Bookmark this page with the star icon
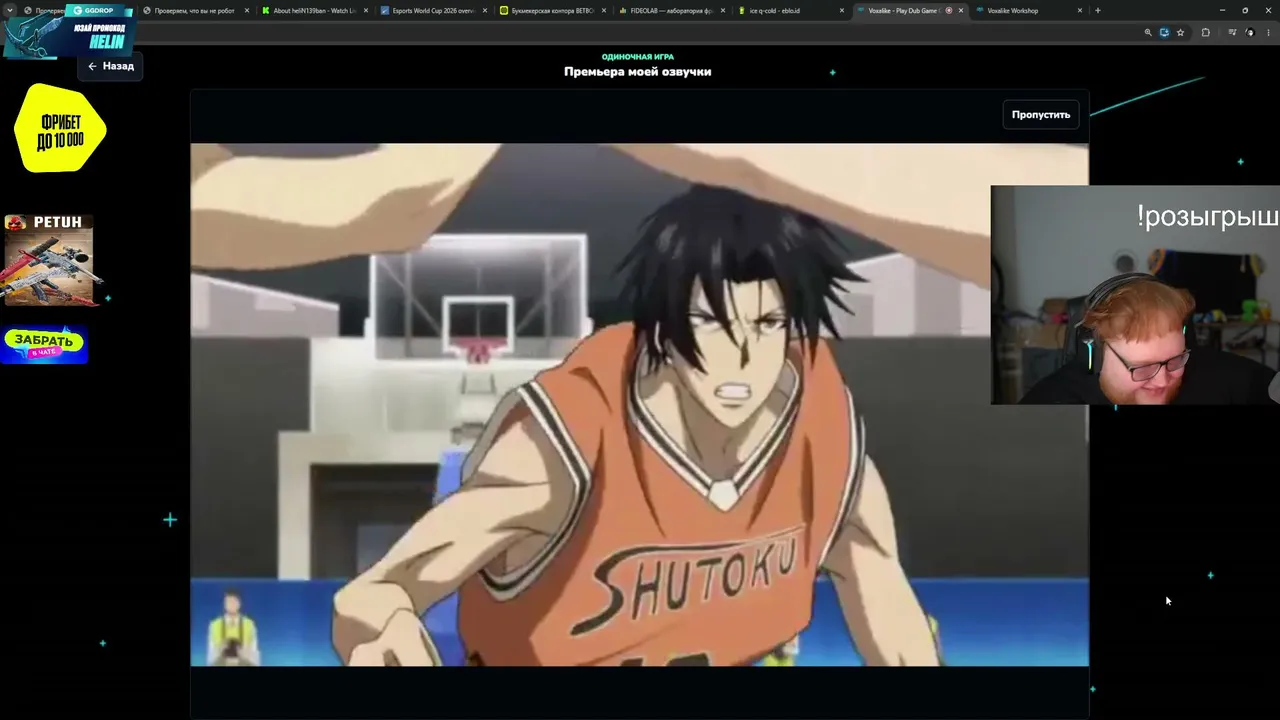 [1180, 32]
